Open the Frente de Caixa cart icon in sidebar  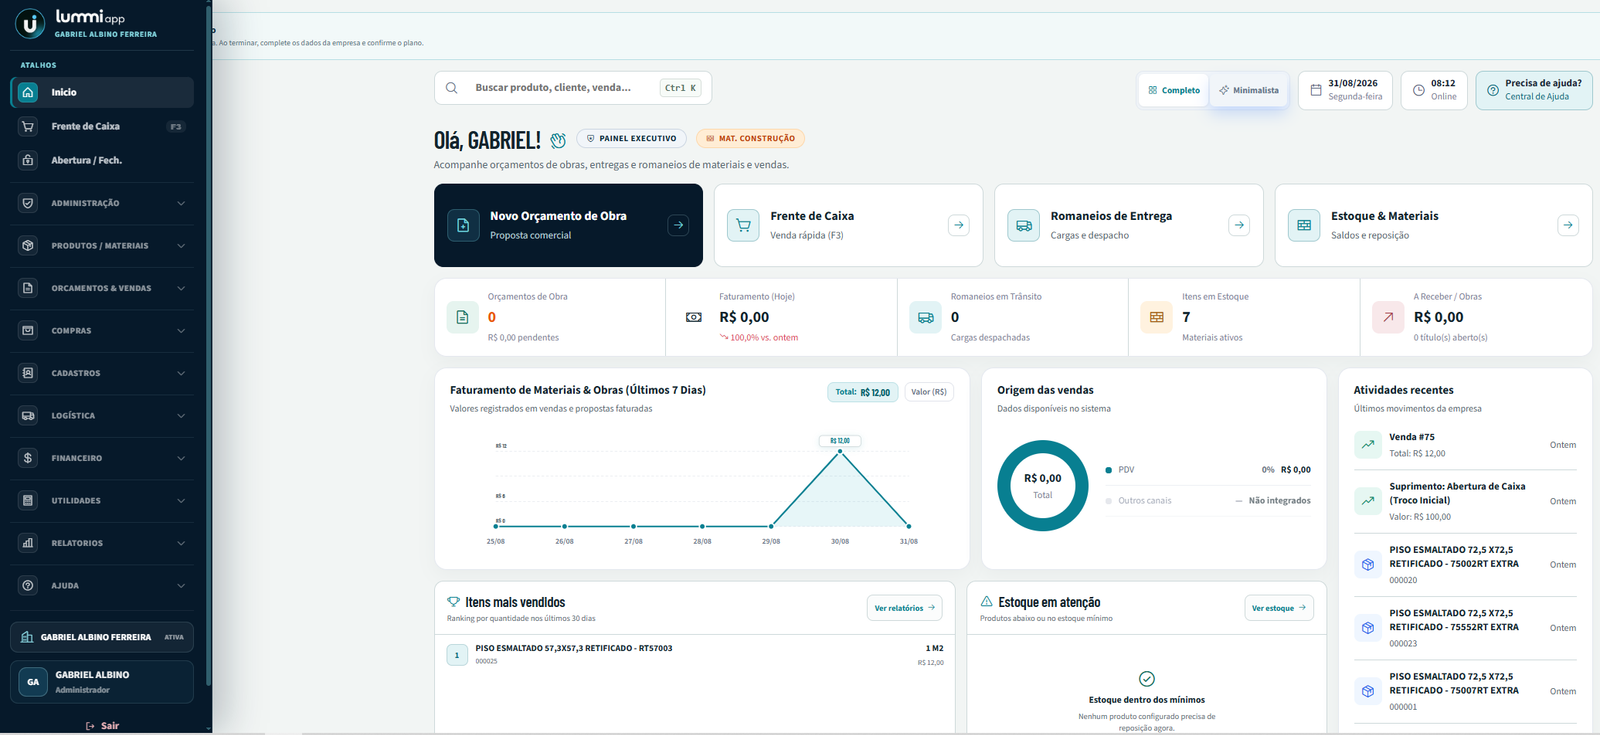tap(28, 126)
